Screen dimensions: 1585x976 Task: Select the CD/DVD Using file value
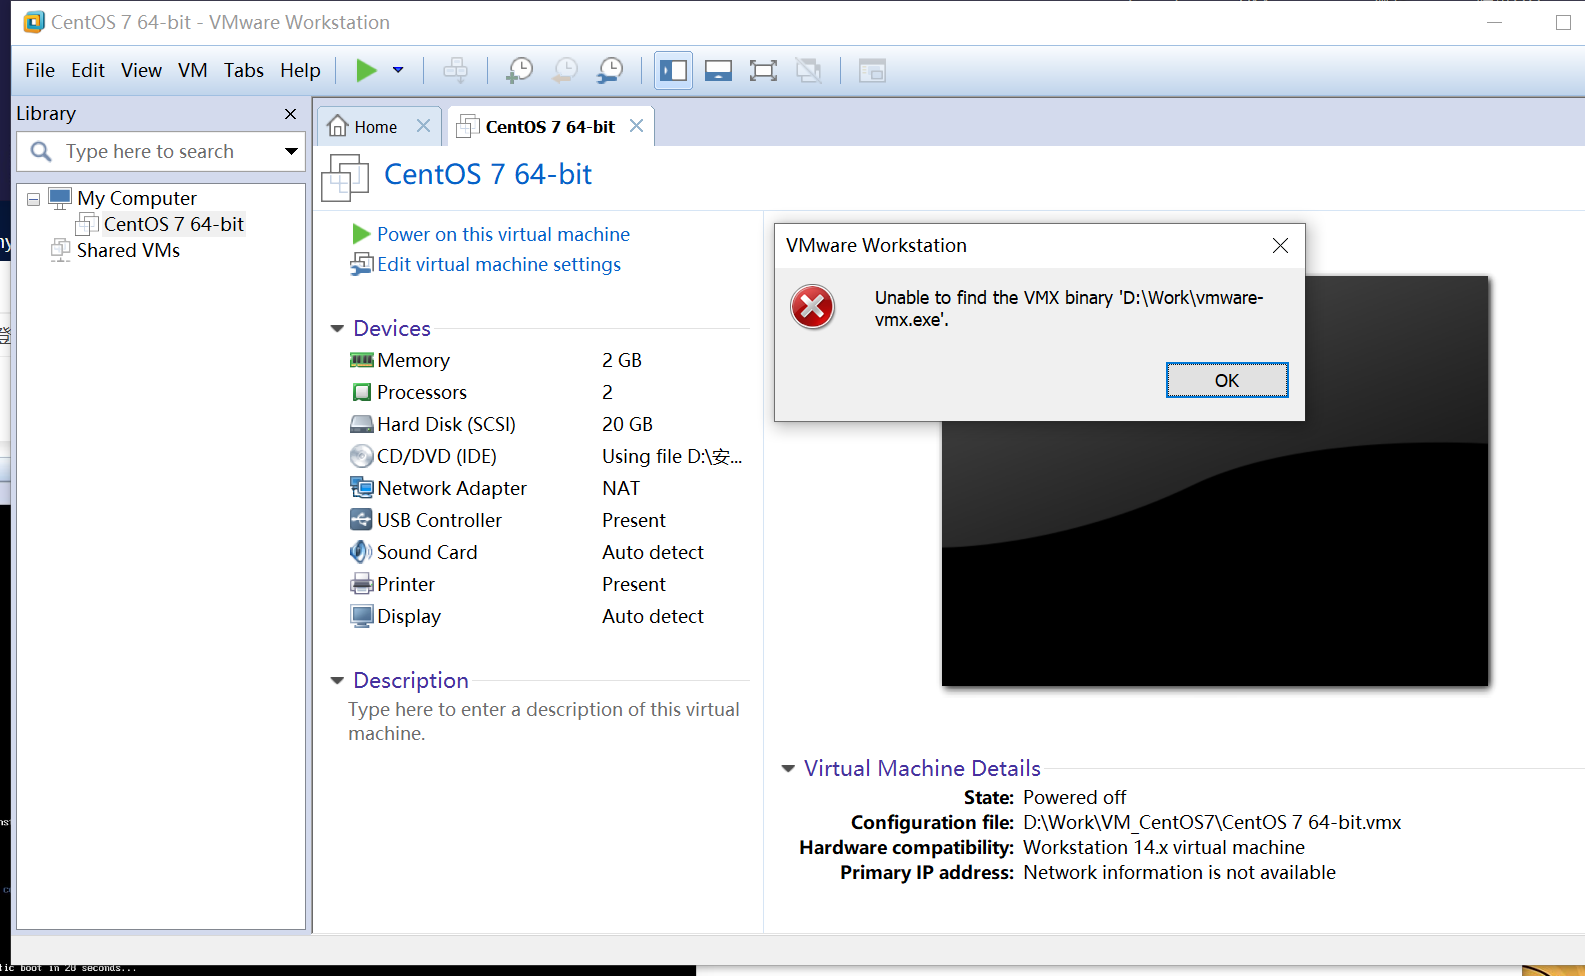point(672,456)
